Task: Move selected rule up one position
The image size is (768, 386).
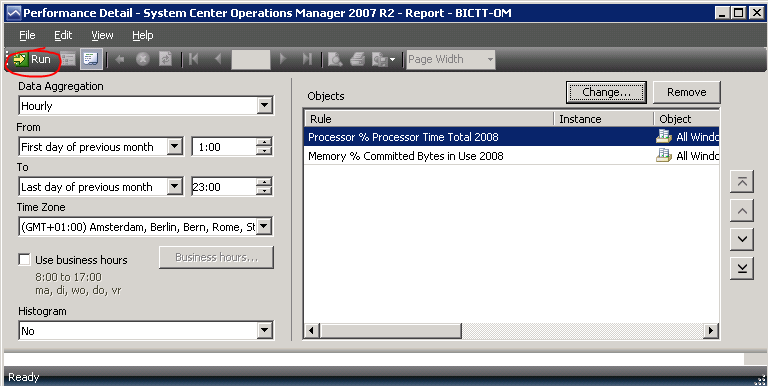Action: pyautogui.click(x=742, y=211)
